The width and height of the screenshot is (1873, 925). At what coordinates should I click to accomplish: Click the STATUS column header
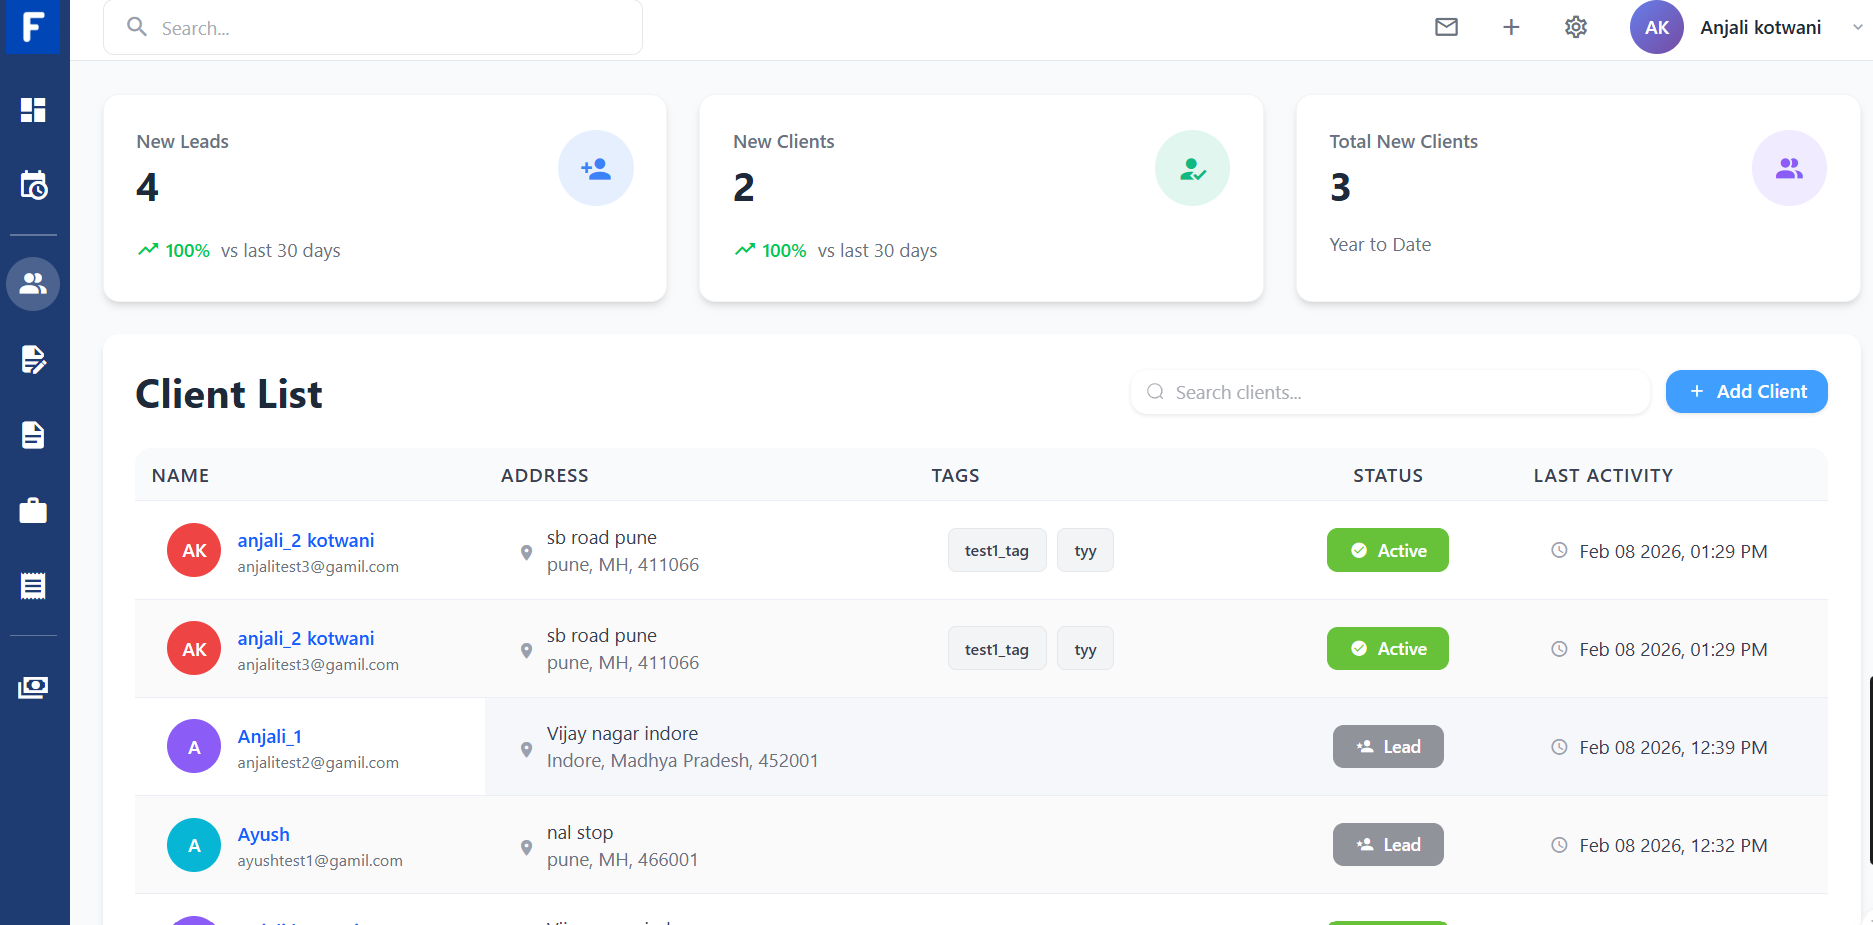1388,475
